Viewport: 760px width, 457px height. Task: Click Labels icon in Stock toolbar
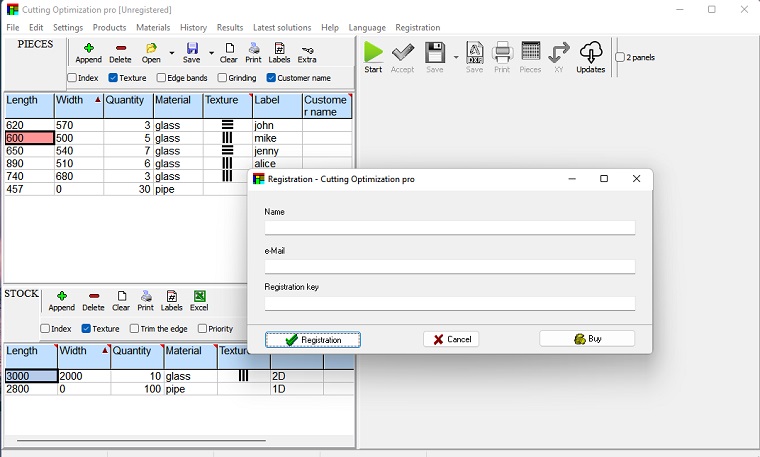click(172, 300)
